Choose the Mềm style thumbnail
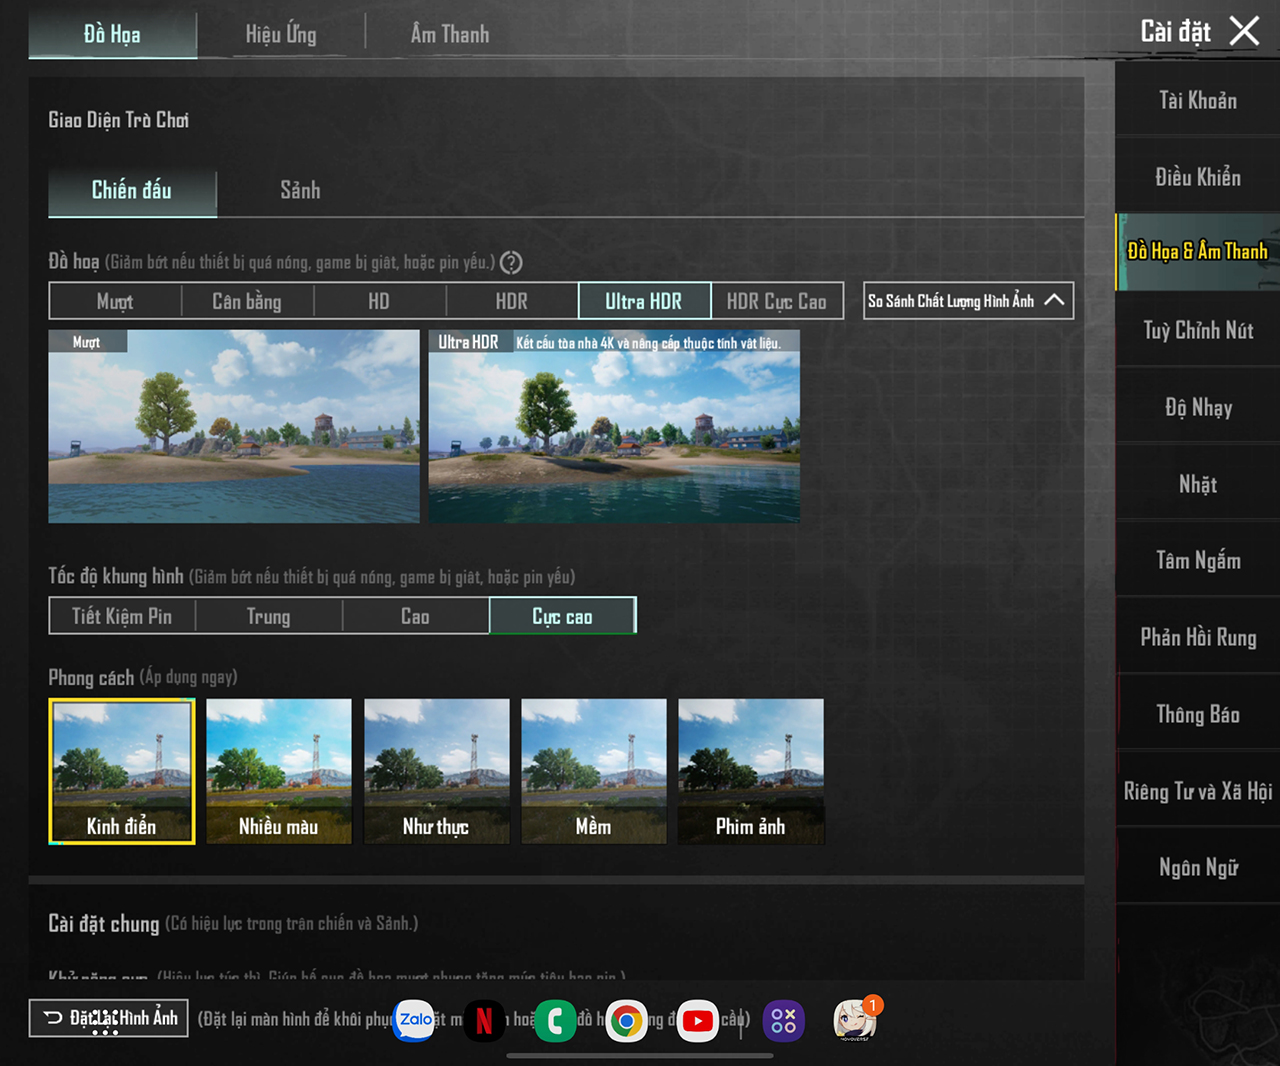The image size is (1280, 1066). point(594,771)
